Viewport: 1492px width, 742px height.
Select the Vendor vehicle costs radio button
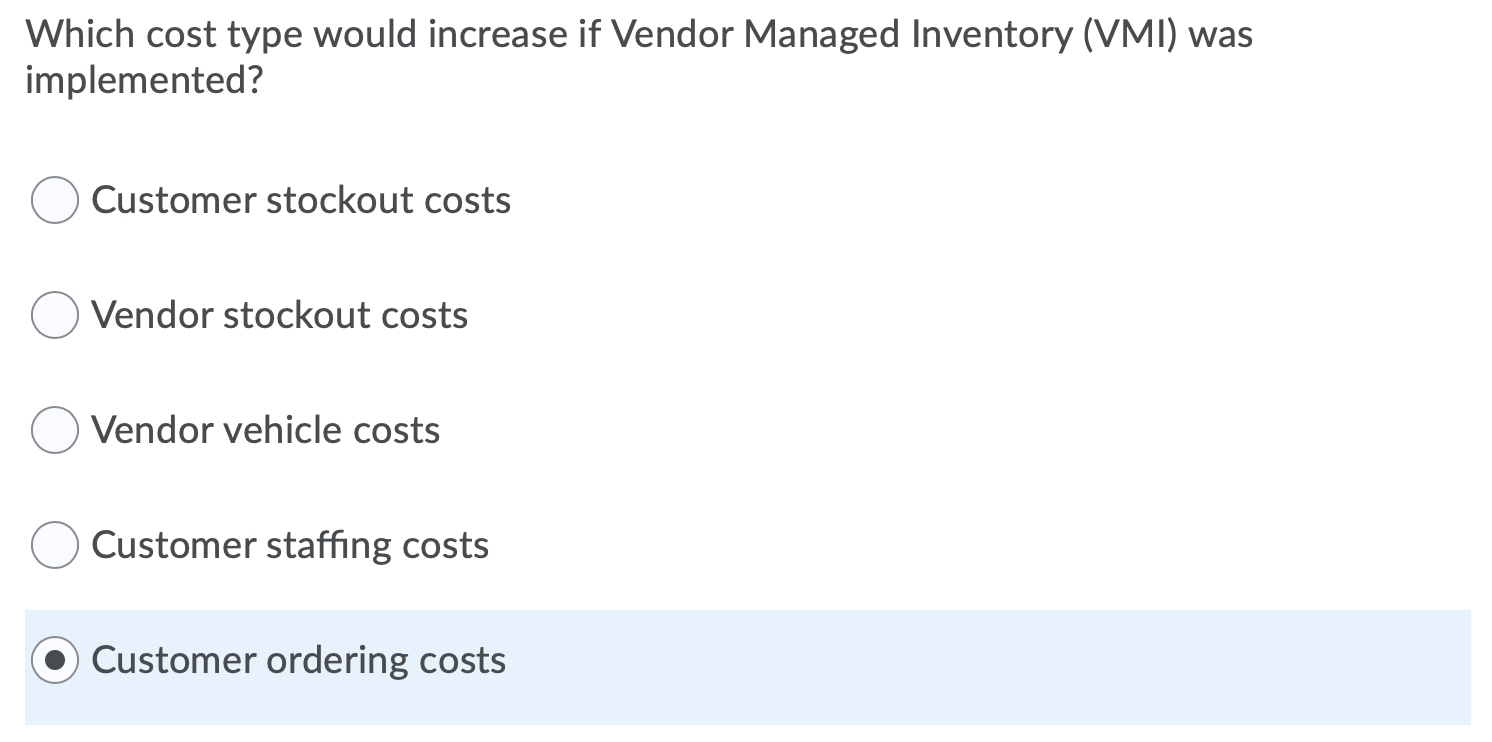[x=55, y=430]
